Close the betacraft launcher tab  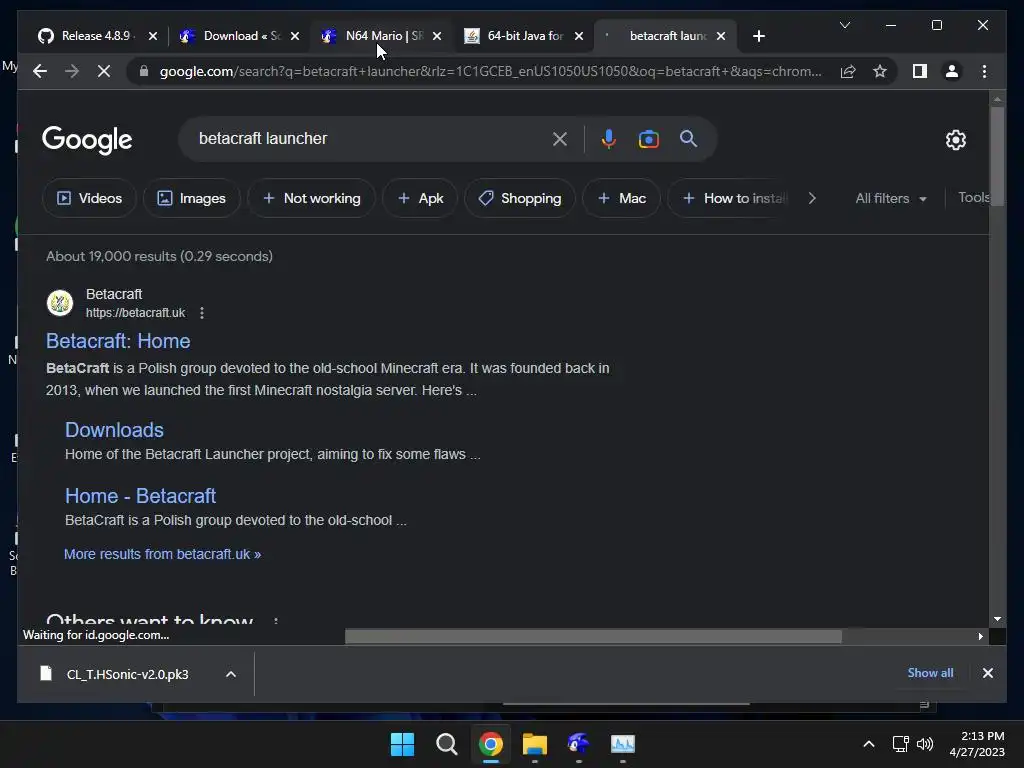pyautogui.click(x=721, y=36)
